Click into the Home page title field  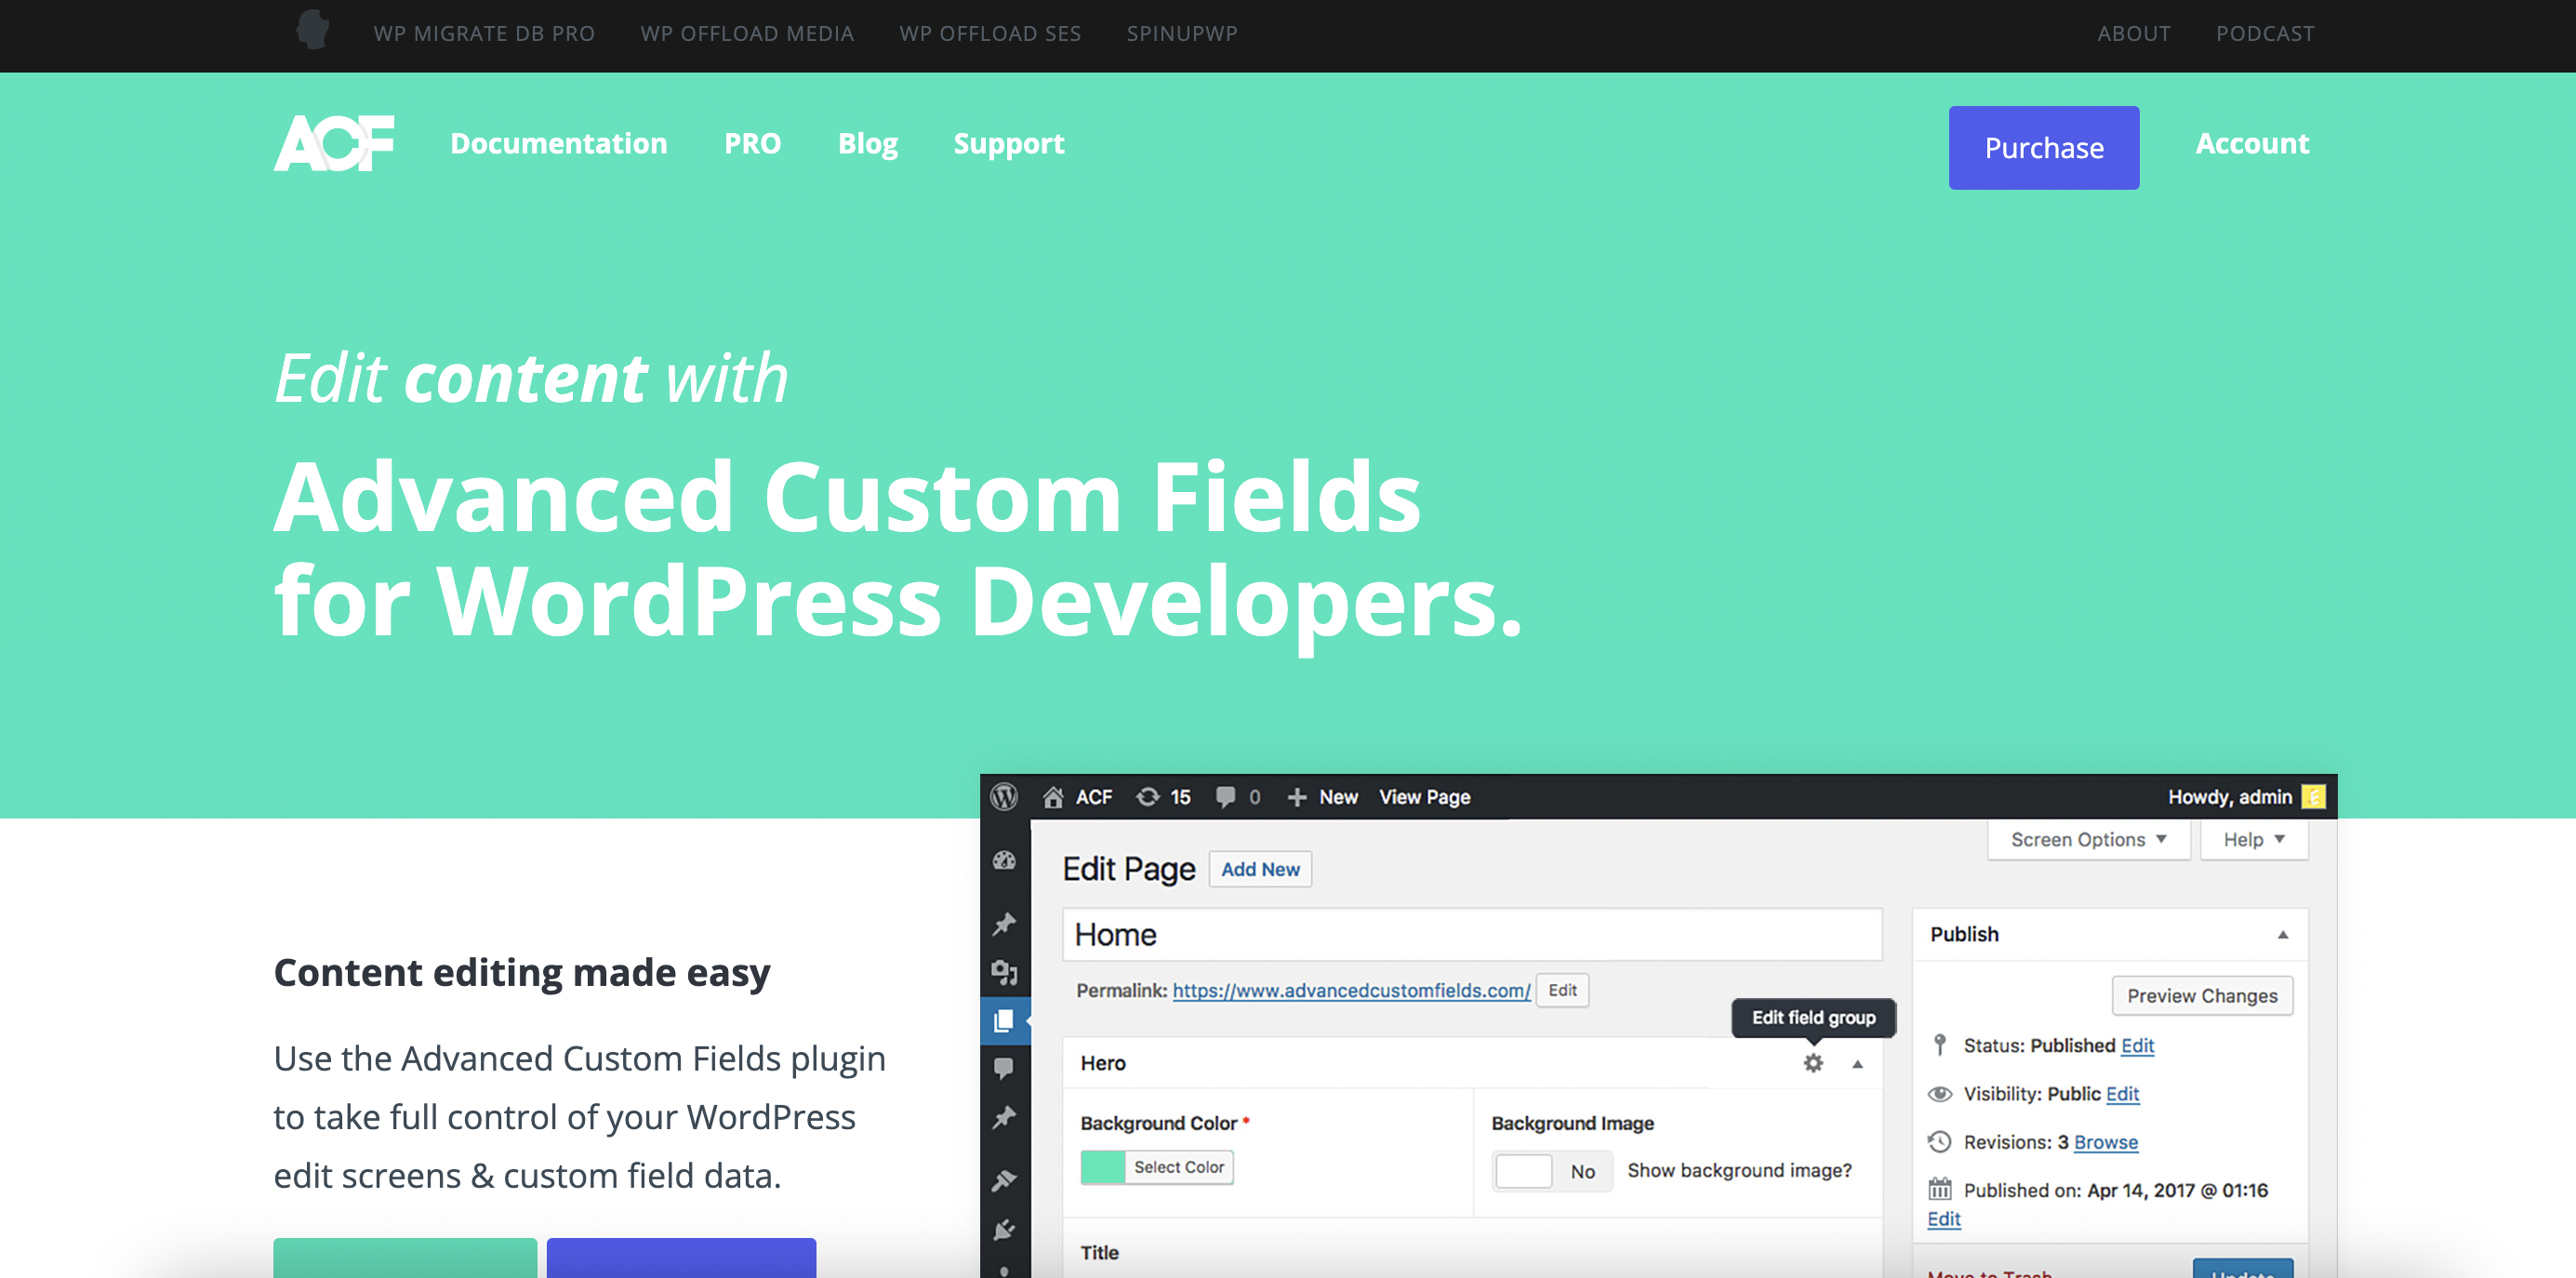point(1472,934)
